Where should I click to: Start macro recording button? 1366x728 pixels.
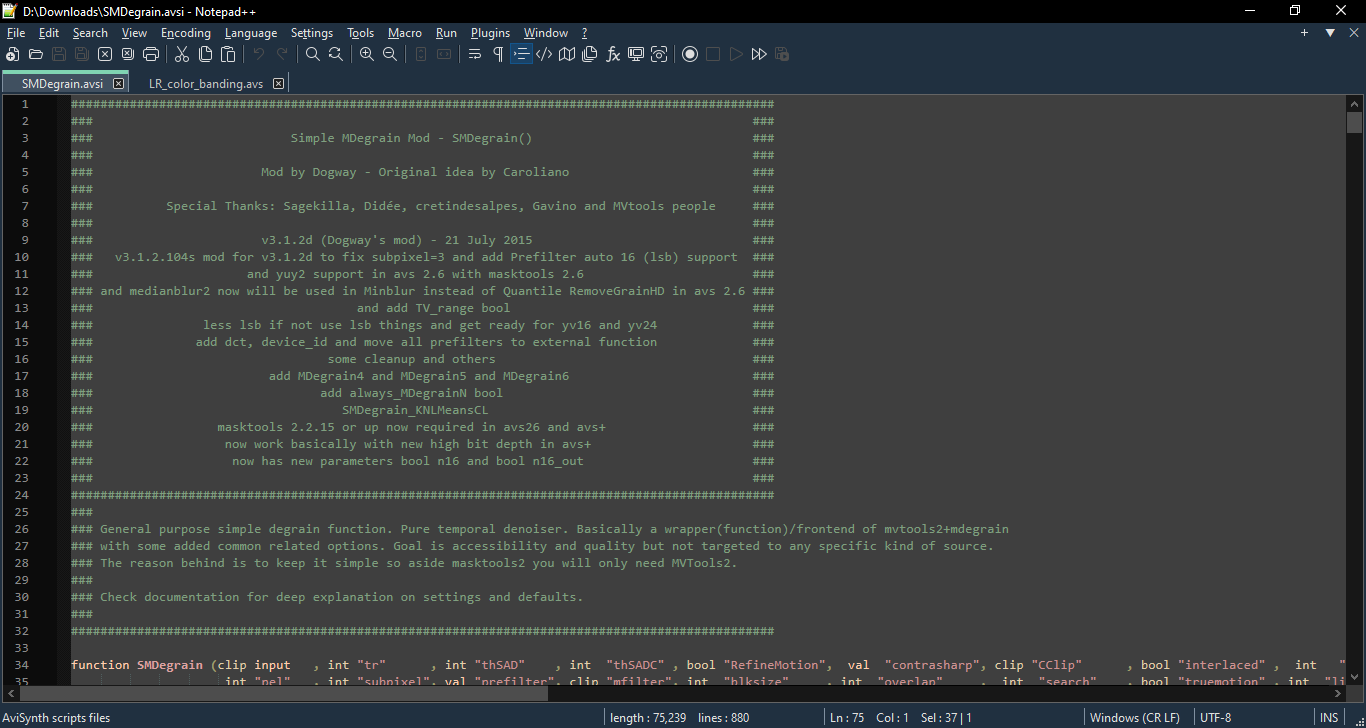click(690, 54)
